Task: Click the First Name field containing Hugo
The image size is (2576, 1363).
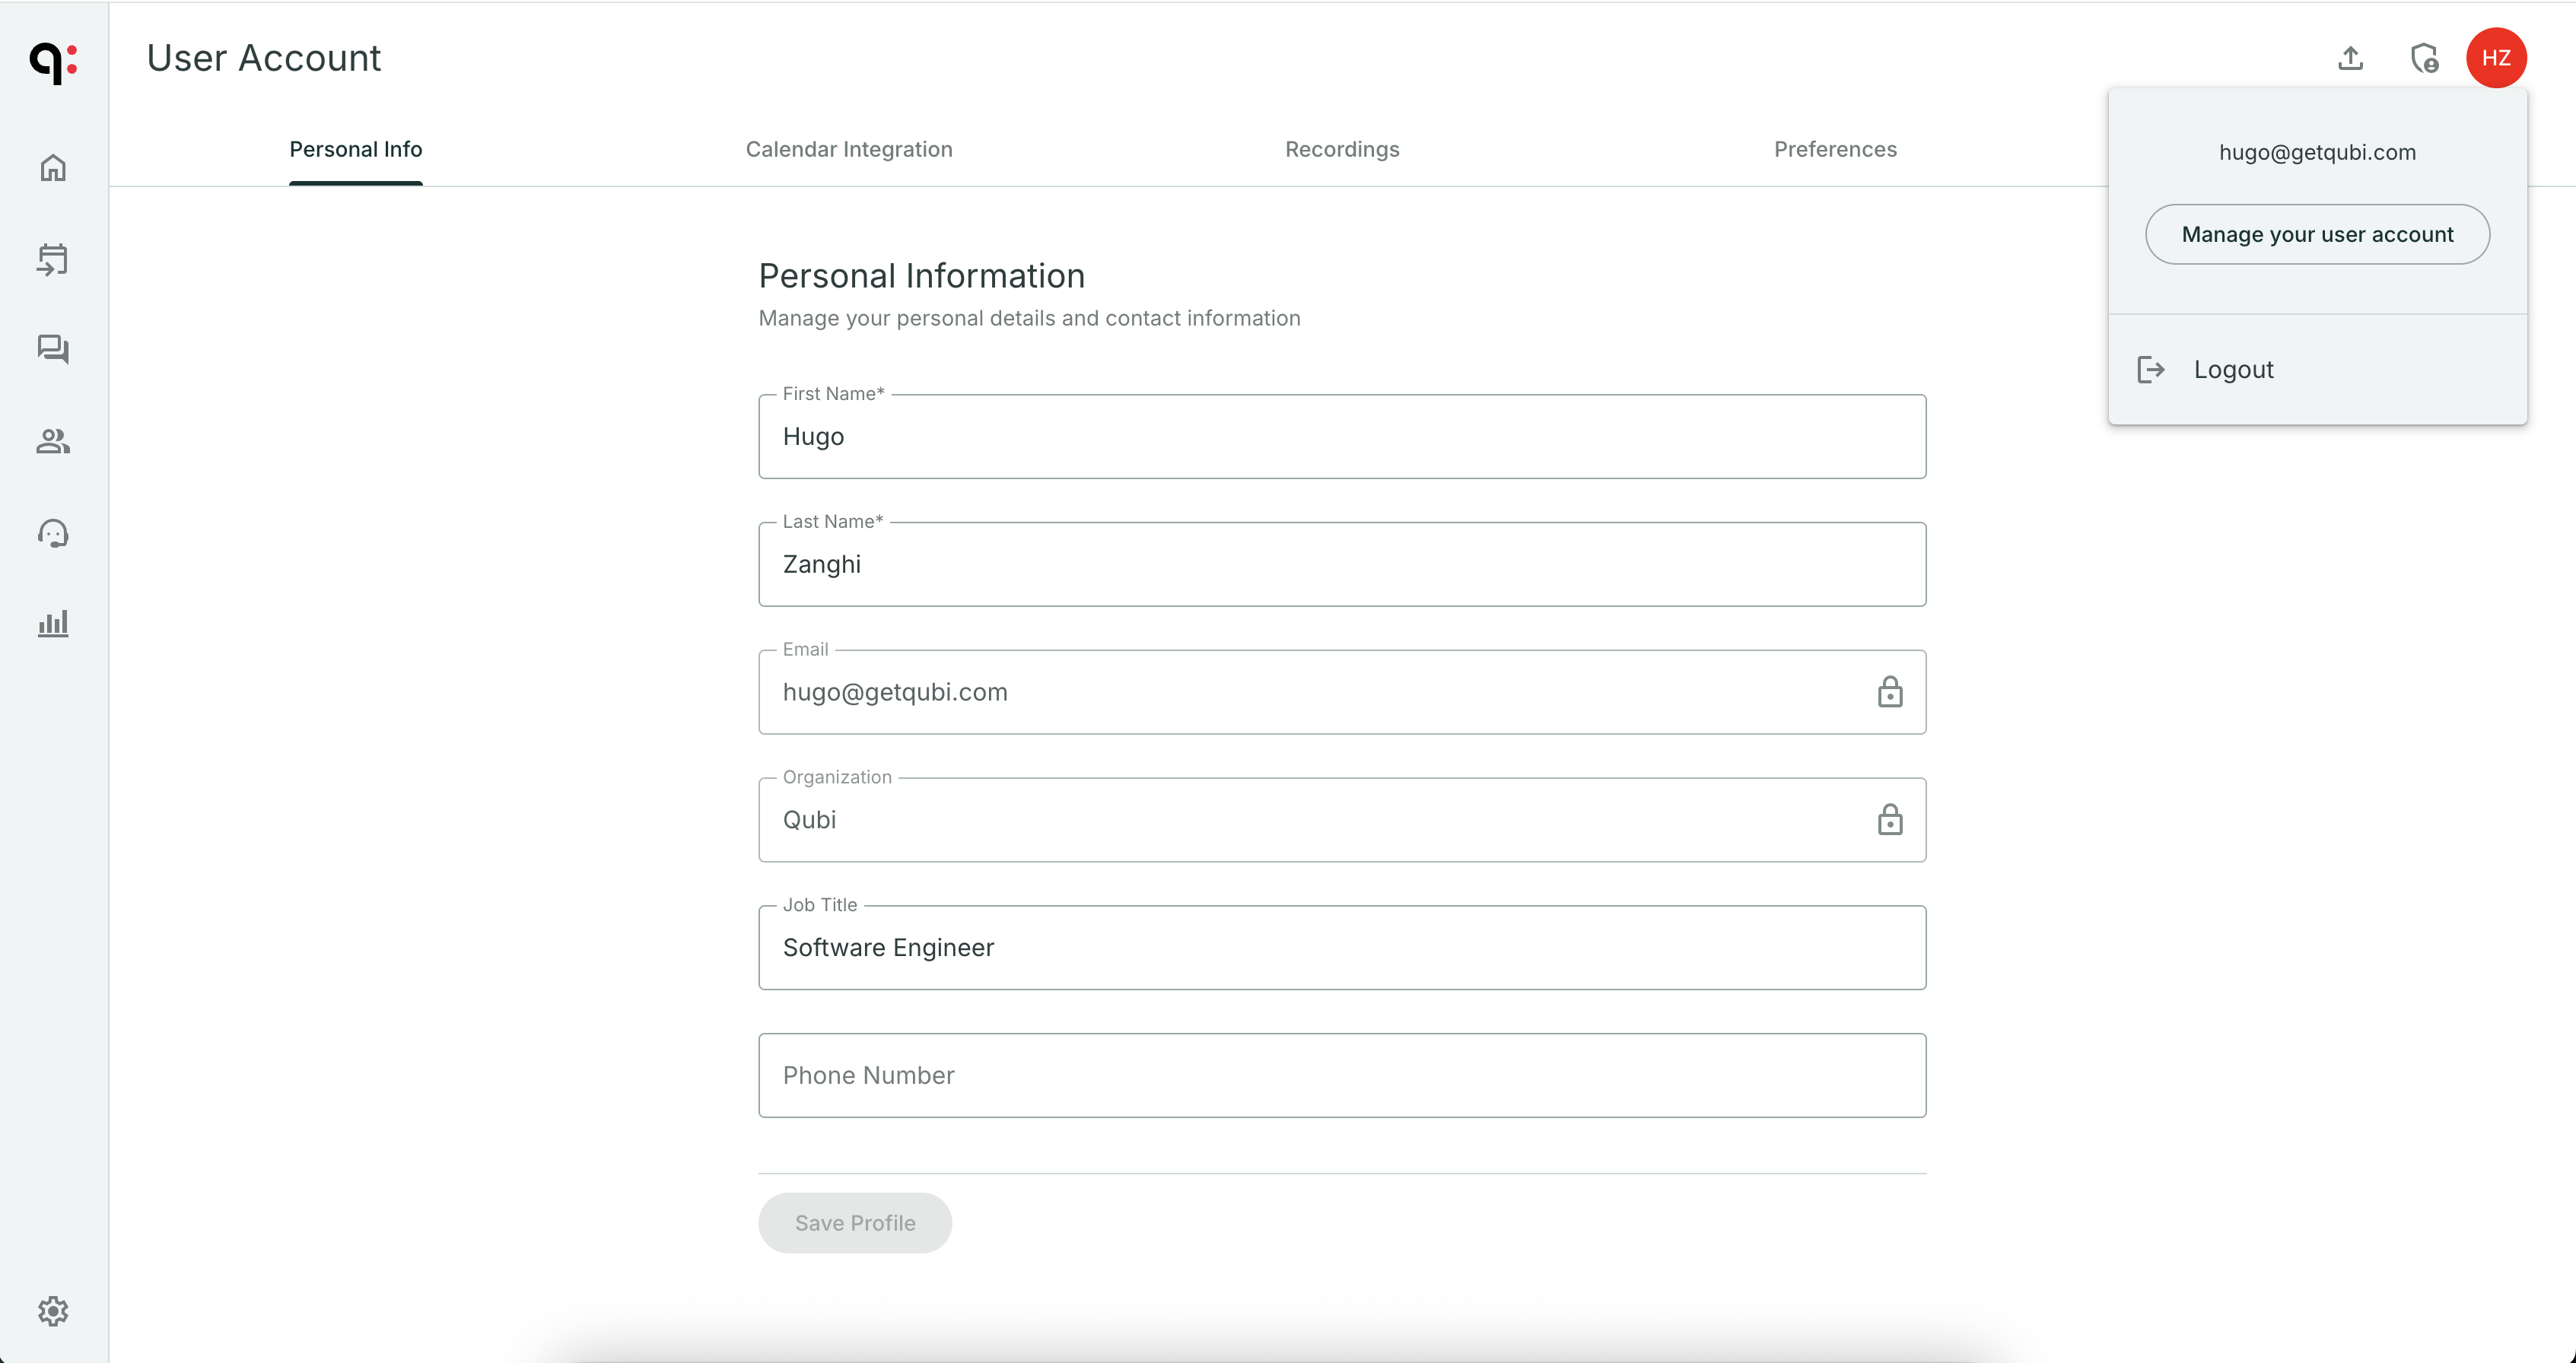Action: coord(1342,437)
